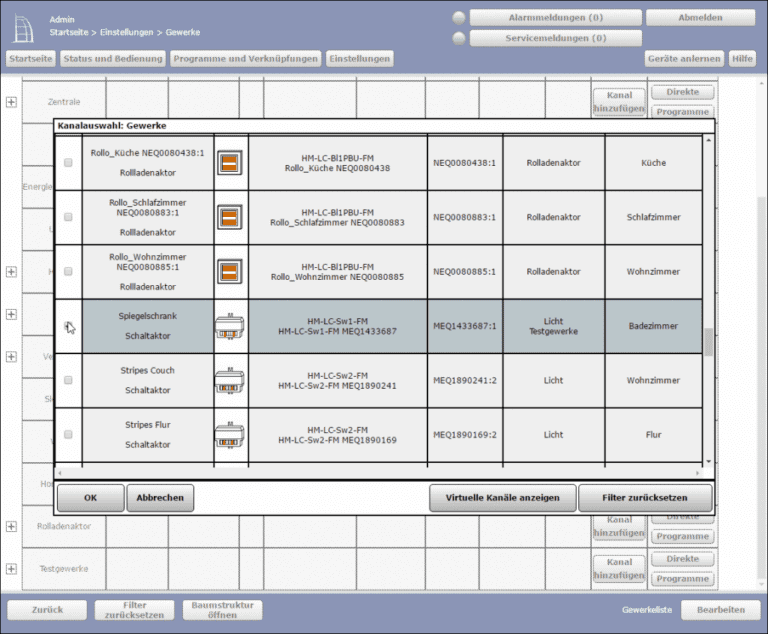The width and height of the screenshot is (768, 634).
Task: Click Filter zurücksetzen in the dialog
Action: click(x=645, y=497)
